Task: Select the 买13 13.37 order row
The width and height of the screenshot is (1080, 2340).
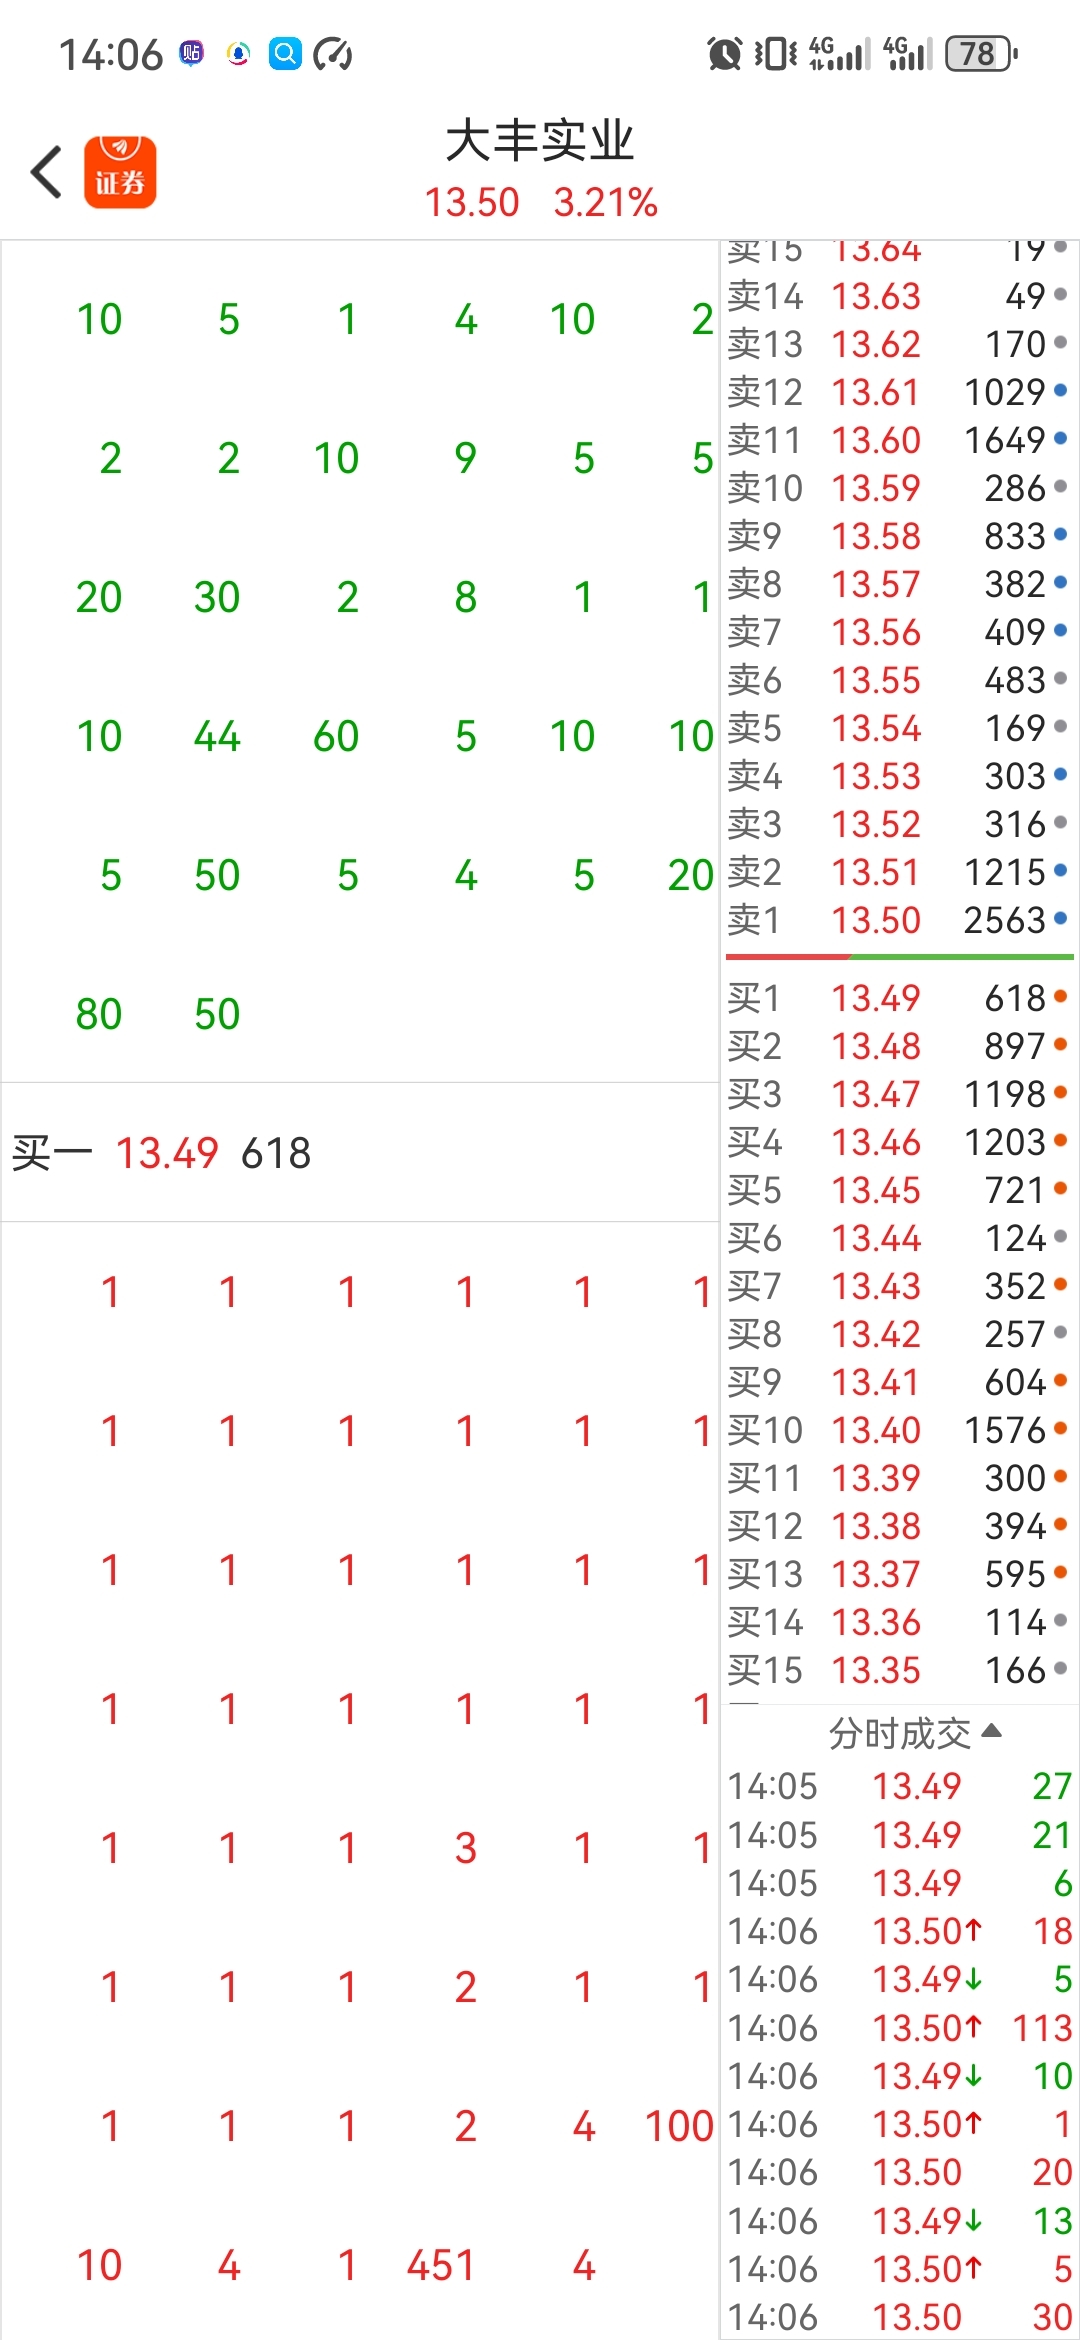Action: point(898,1574)
